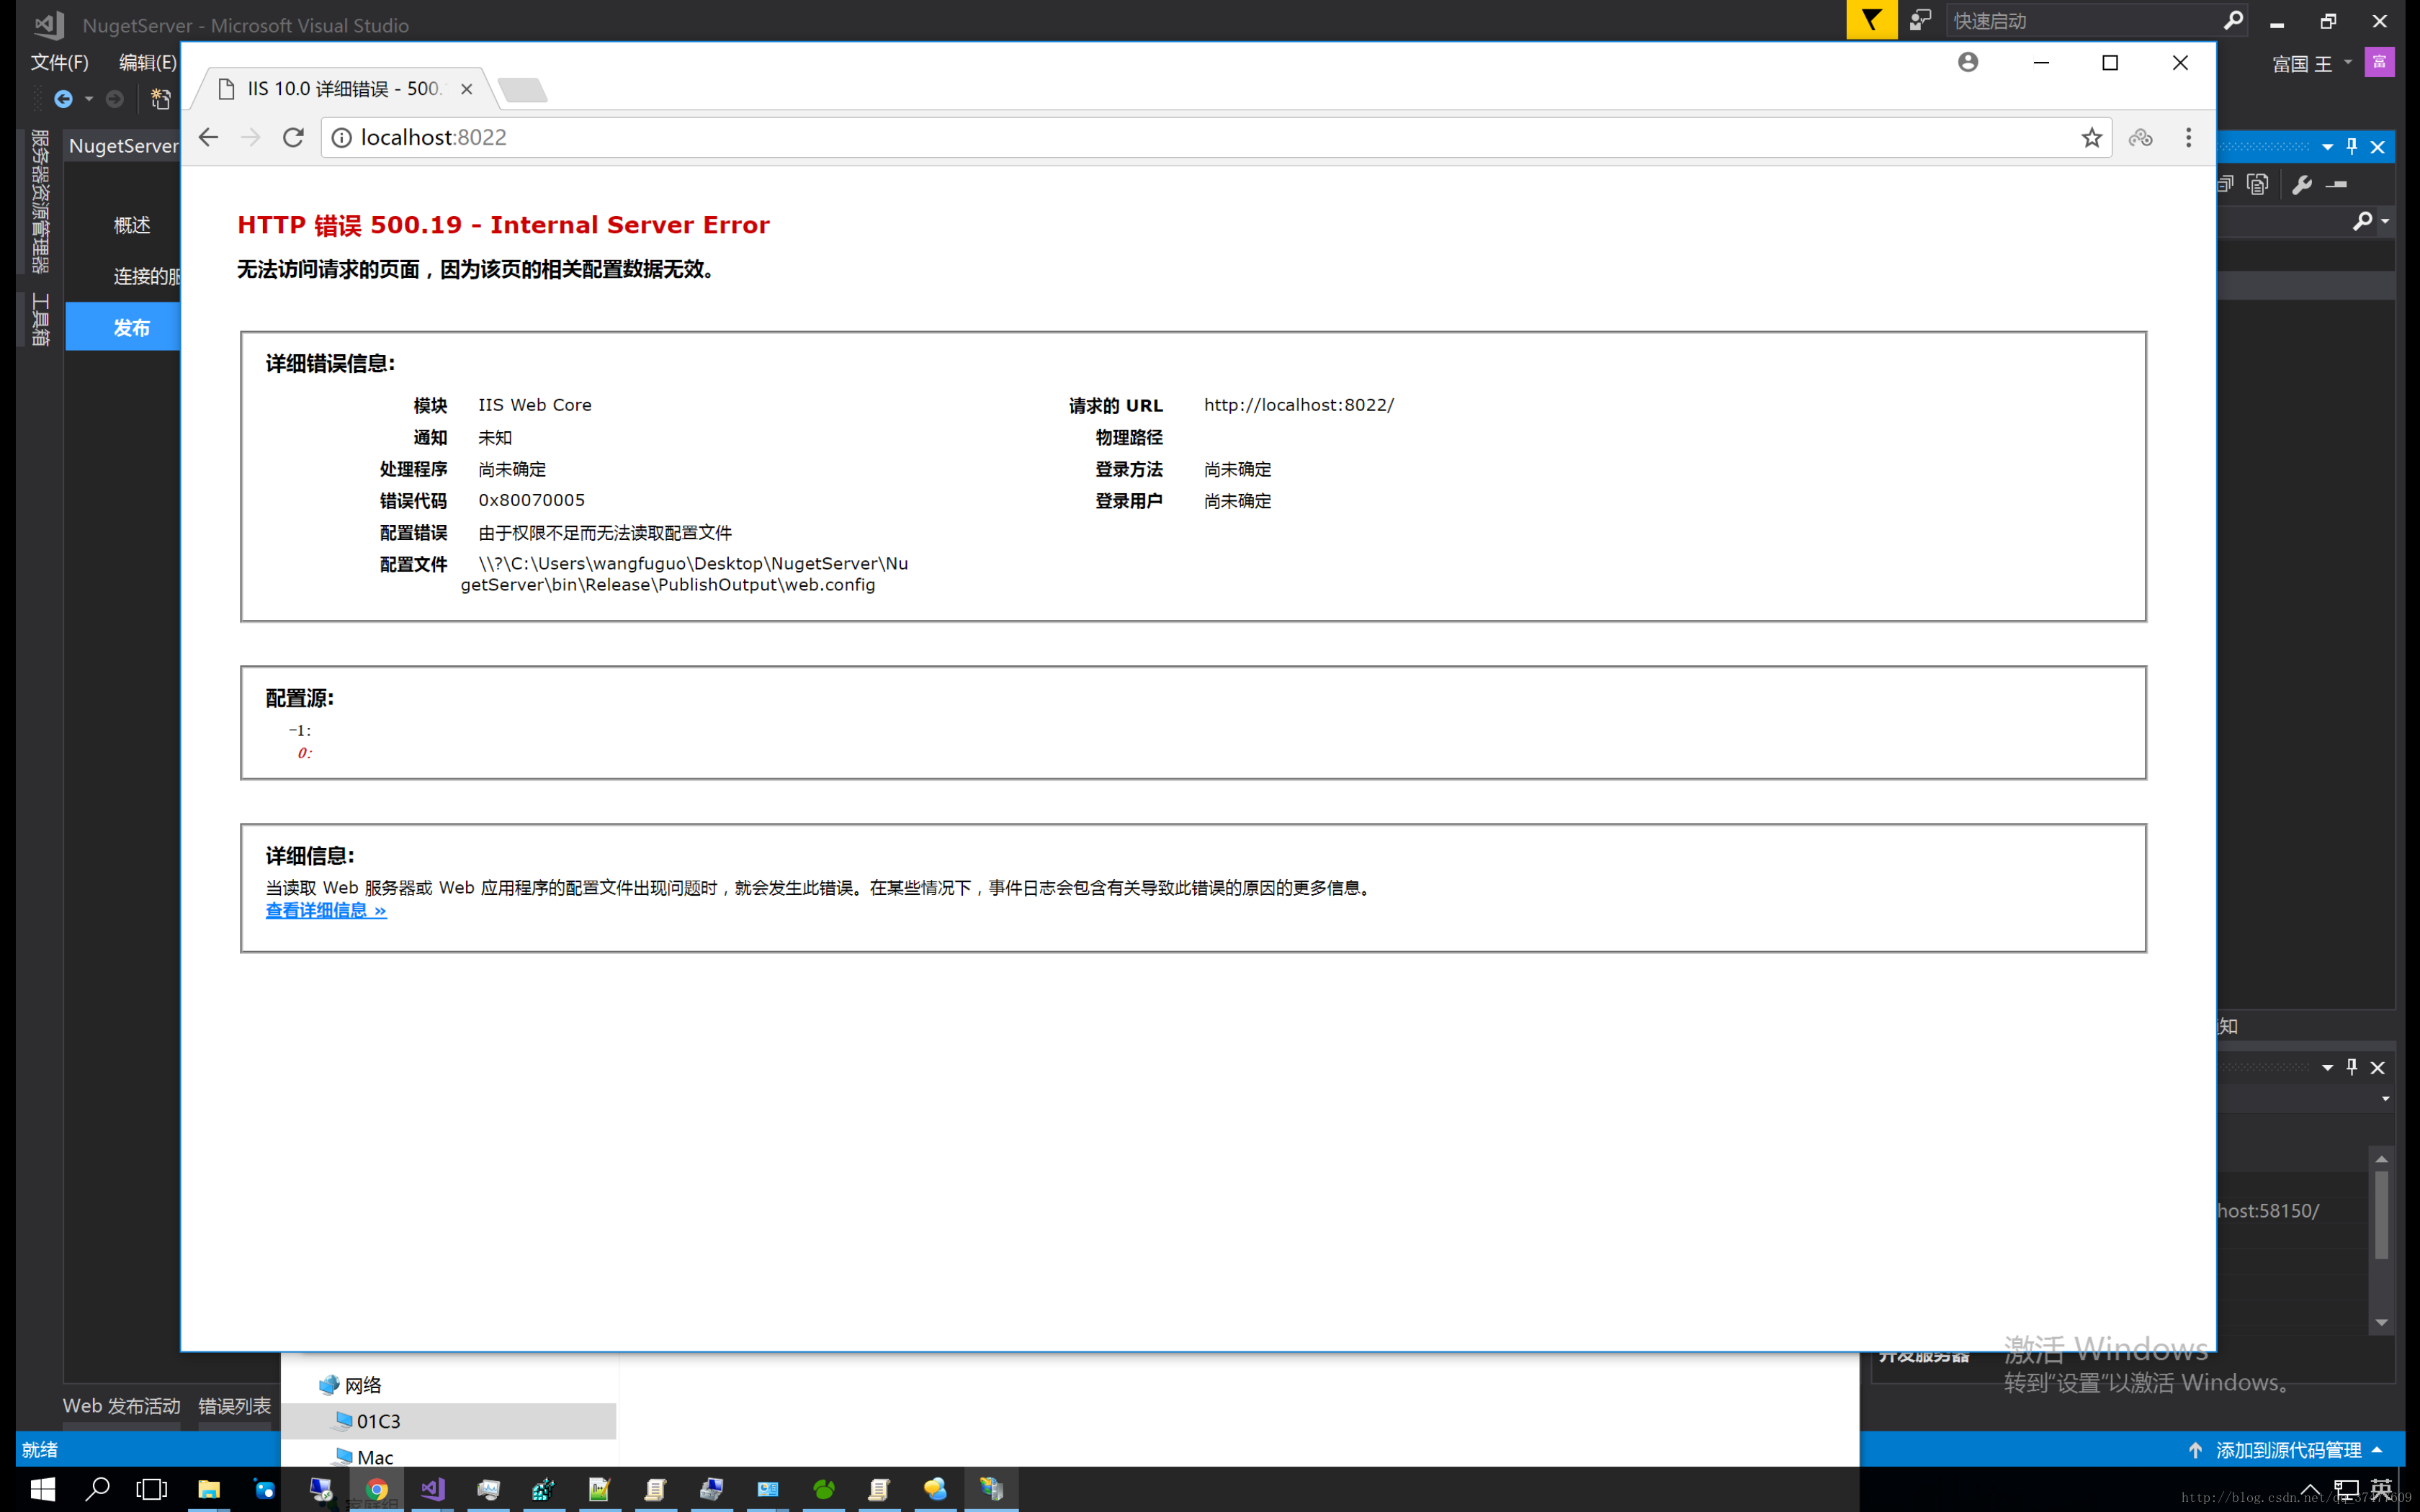Screen dimensions: 2420x1512
Task: Switch to Chrome on the taskbar
Action: pos(376,1489)
